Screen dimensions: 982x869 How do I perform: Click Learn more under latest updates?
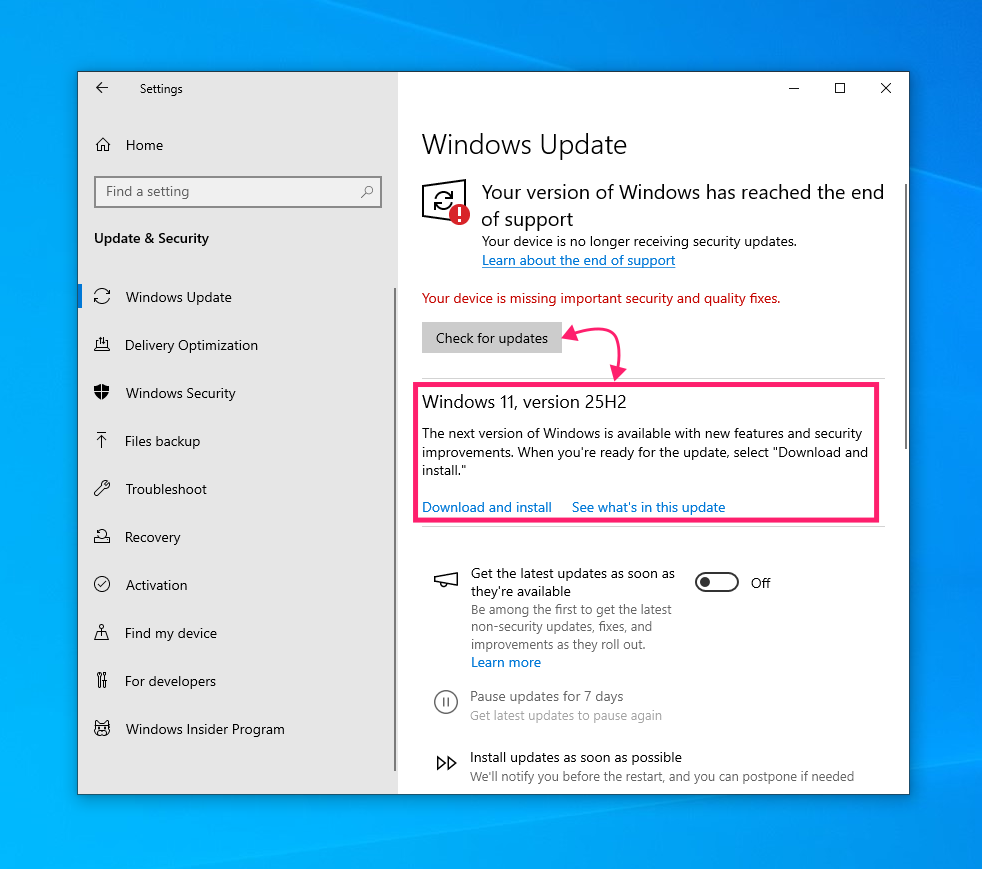click(505, 662)
